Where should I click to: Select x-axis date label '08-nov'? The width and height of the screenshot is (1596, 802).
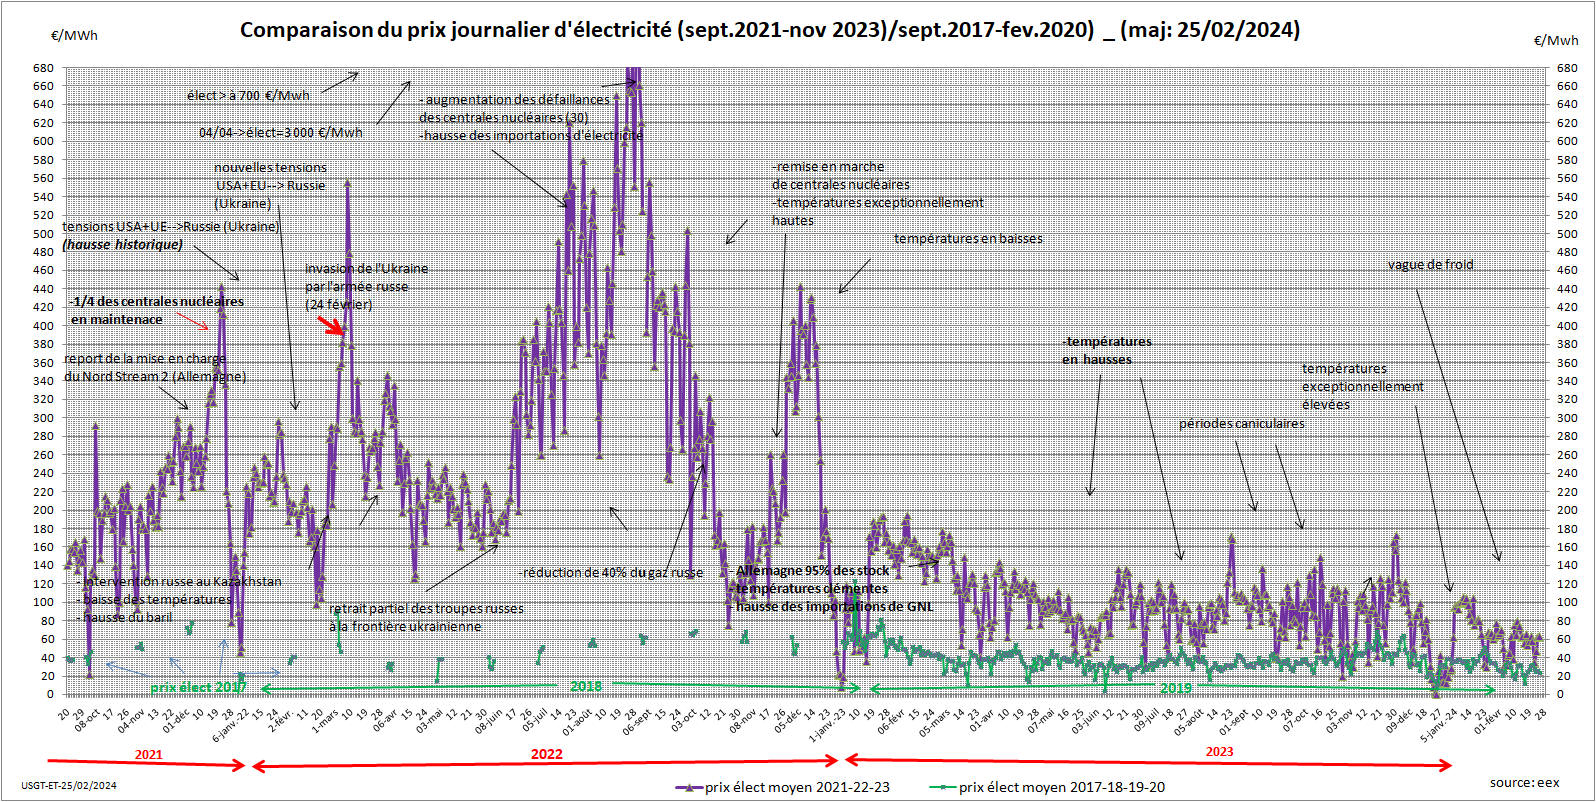742,720
